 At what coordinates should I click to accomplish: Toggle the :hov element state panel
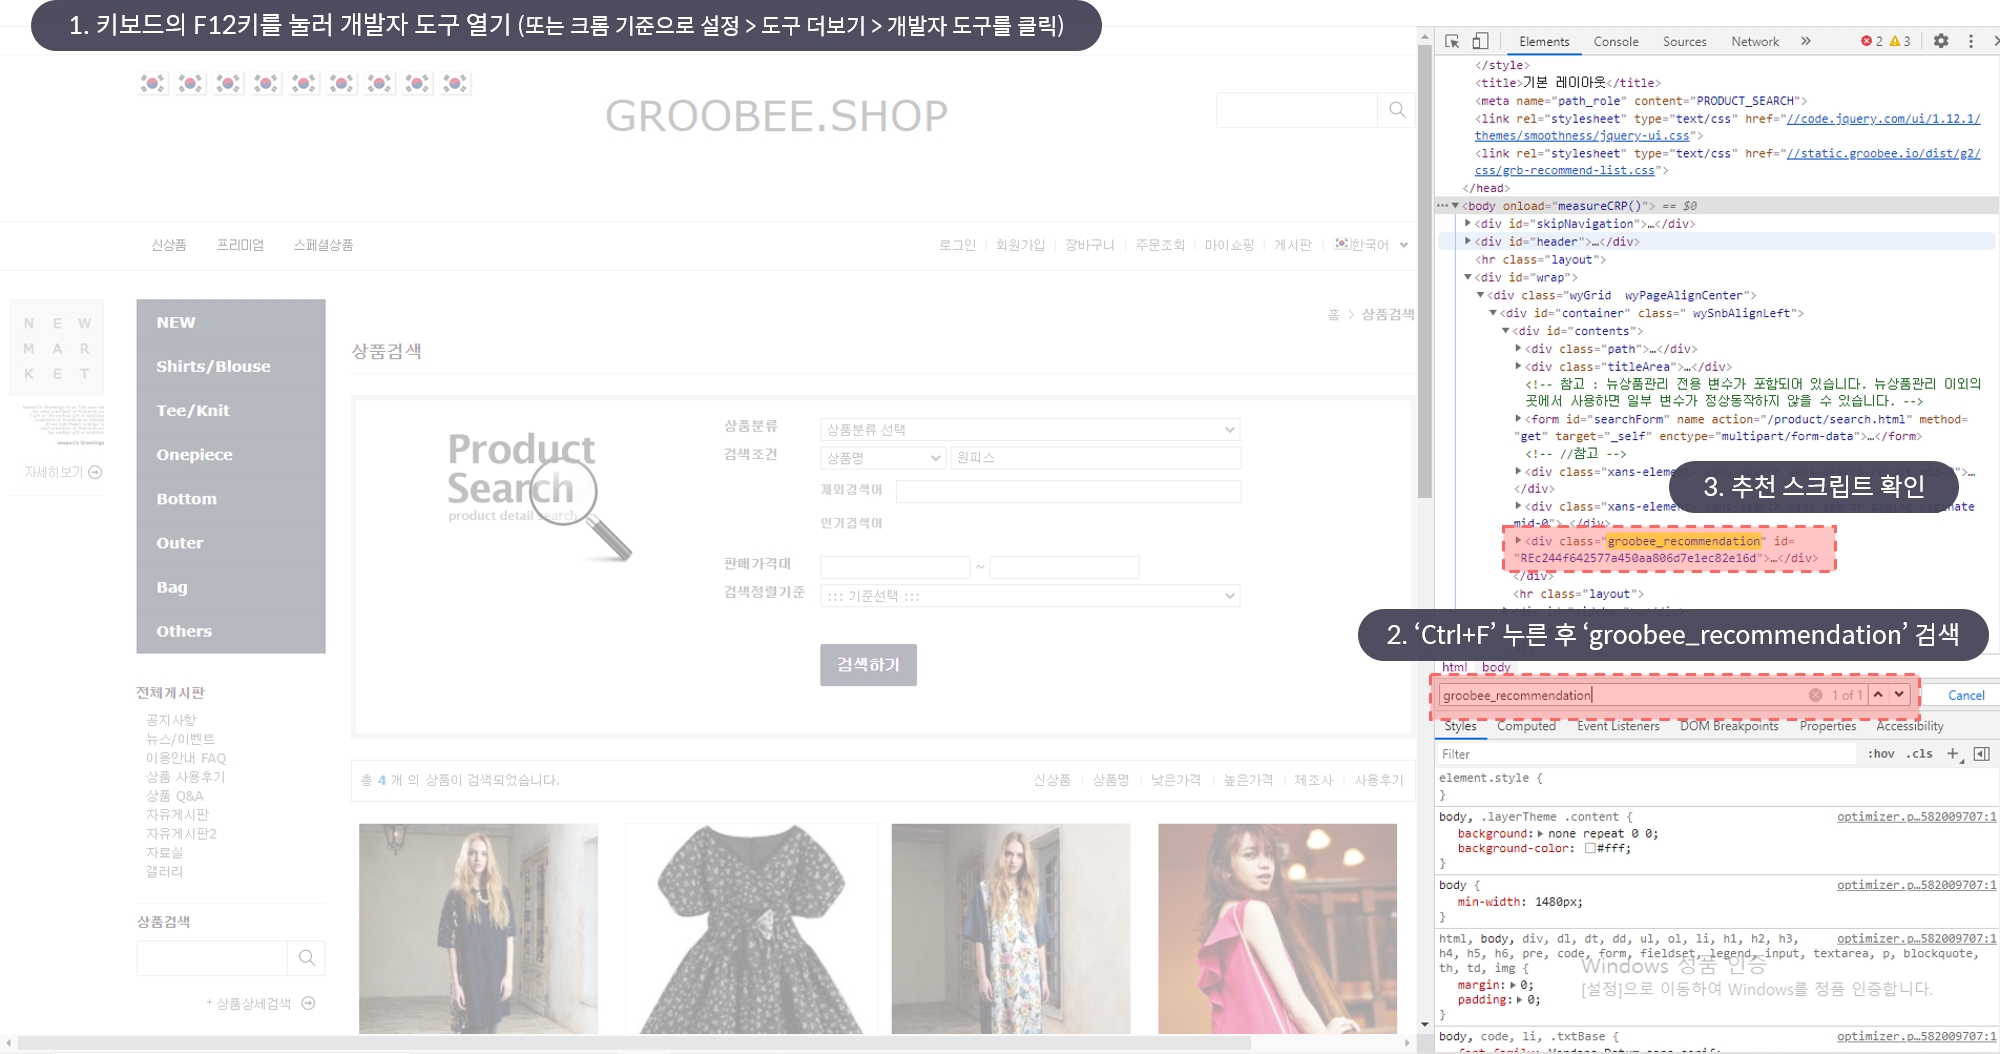click(x=1880, y=754)
